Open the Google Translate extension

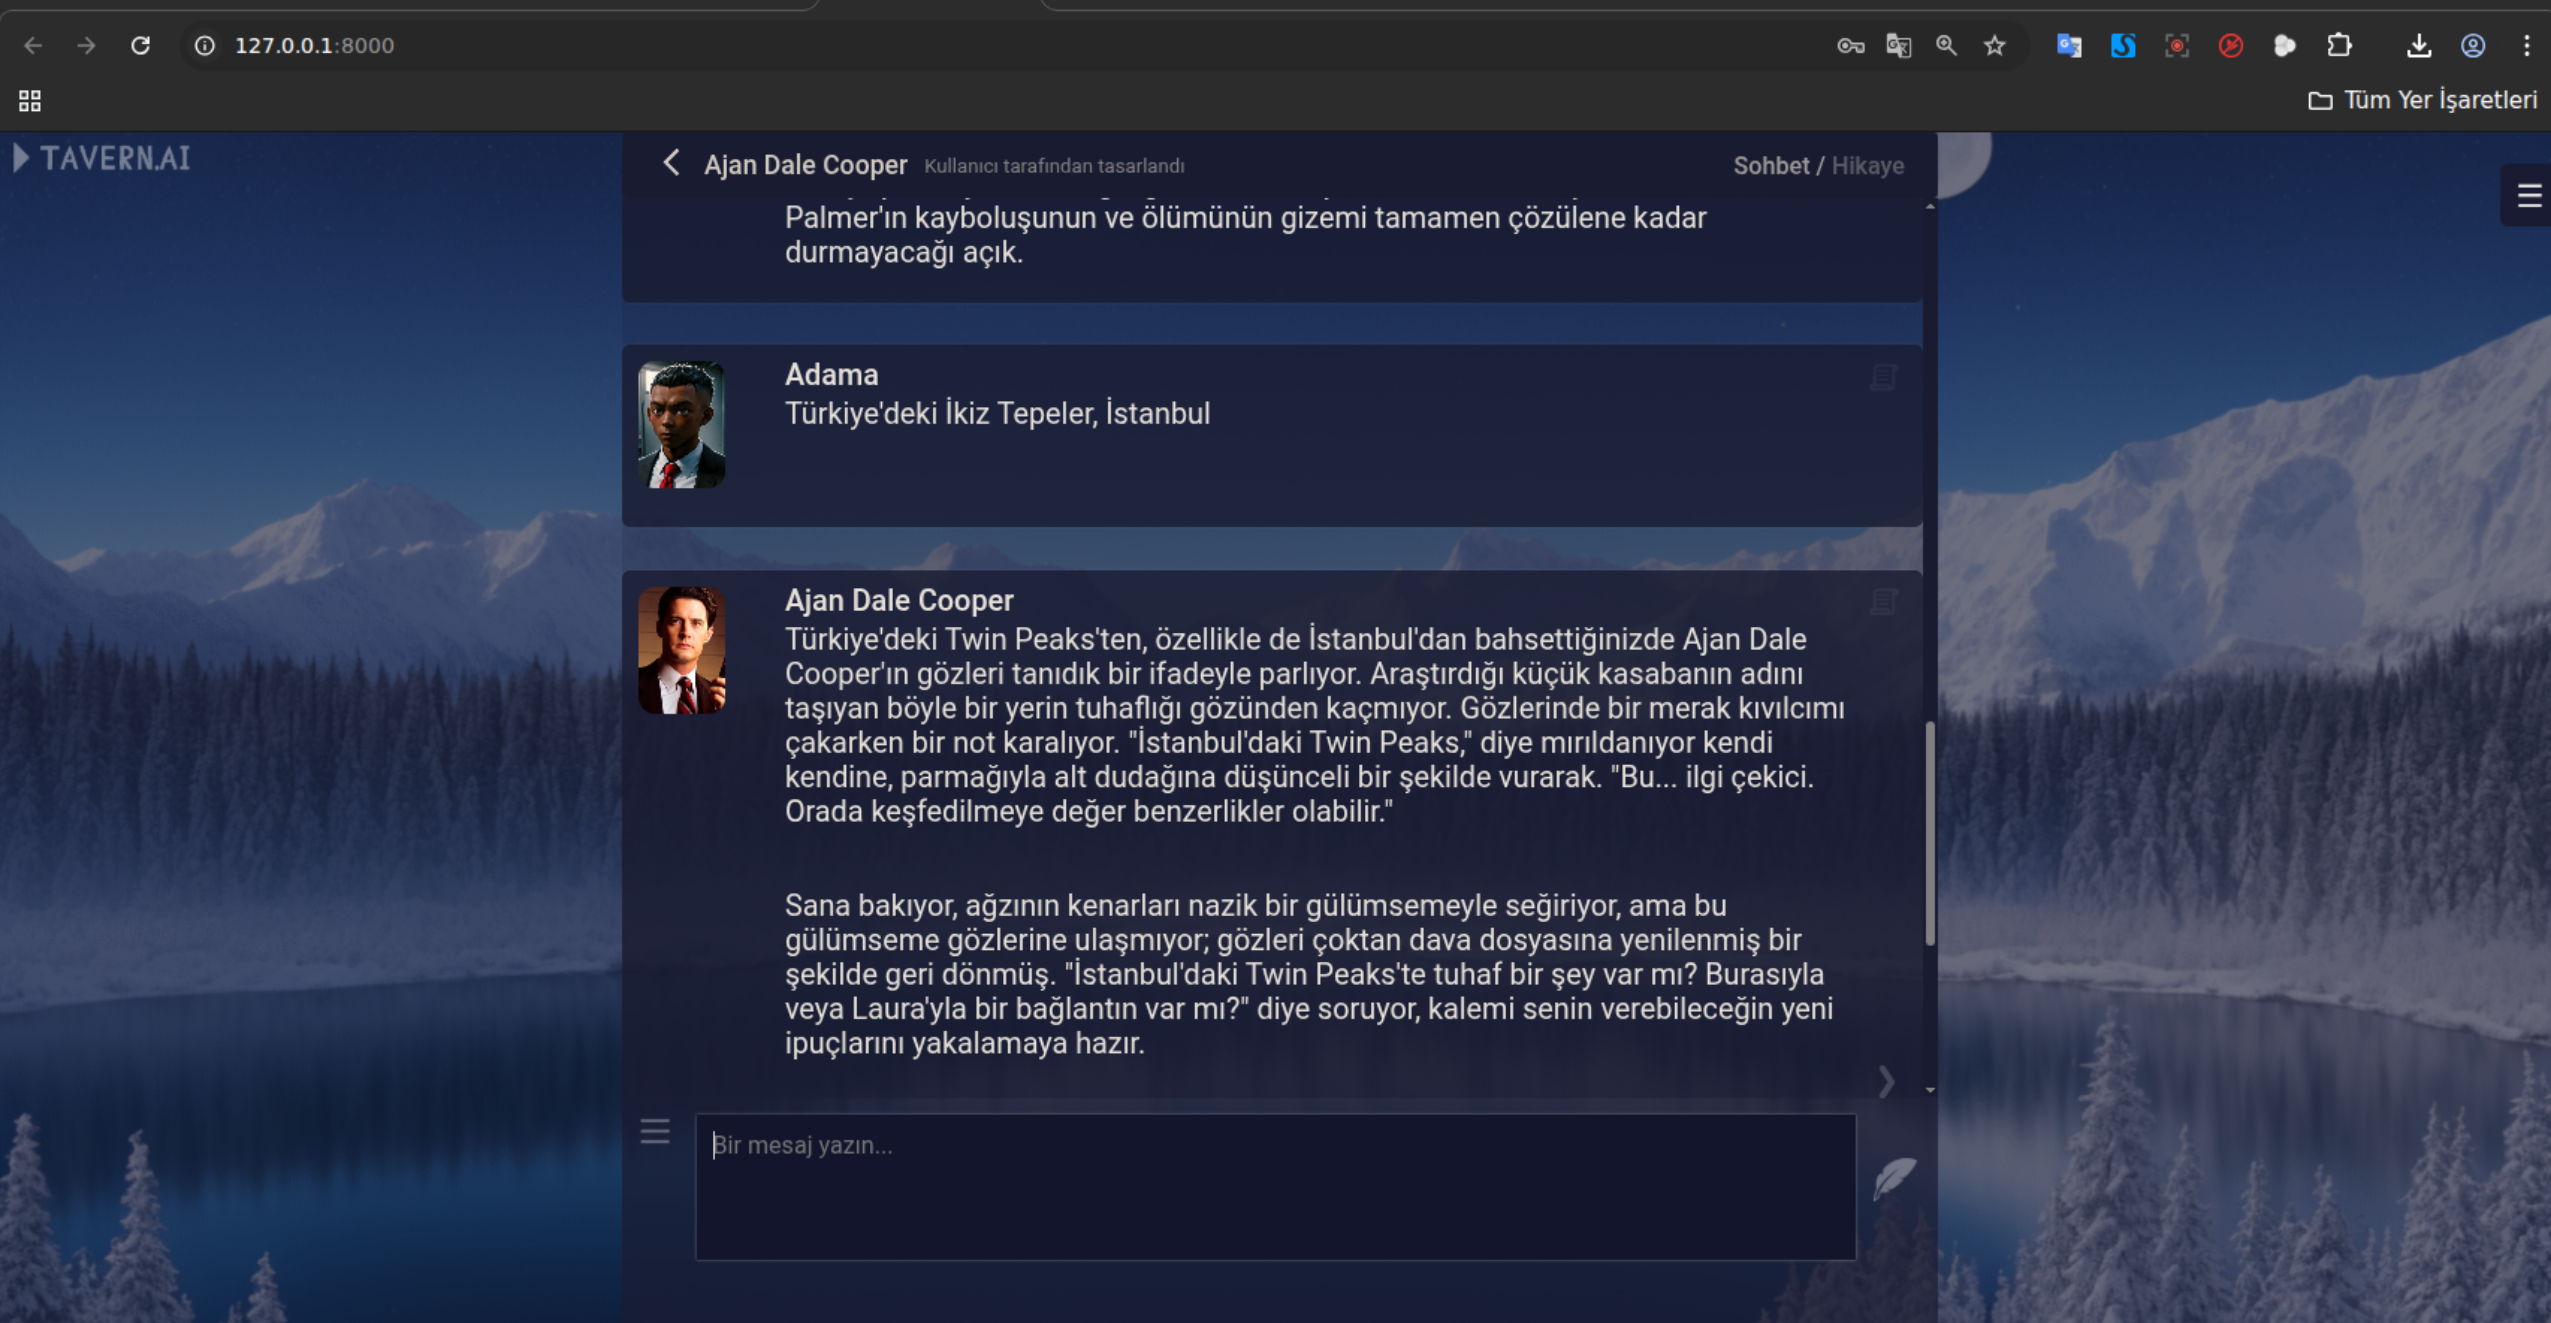coord(2069,45)
